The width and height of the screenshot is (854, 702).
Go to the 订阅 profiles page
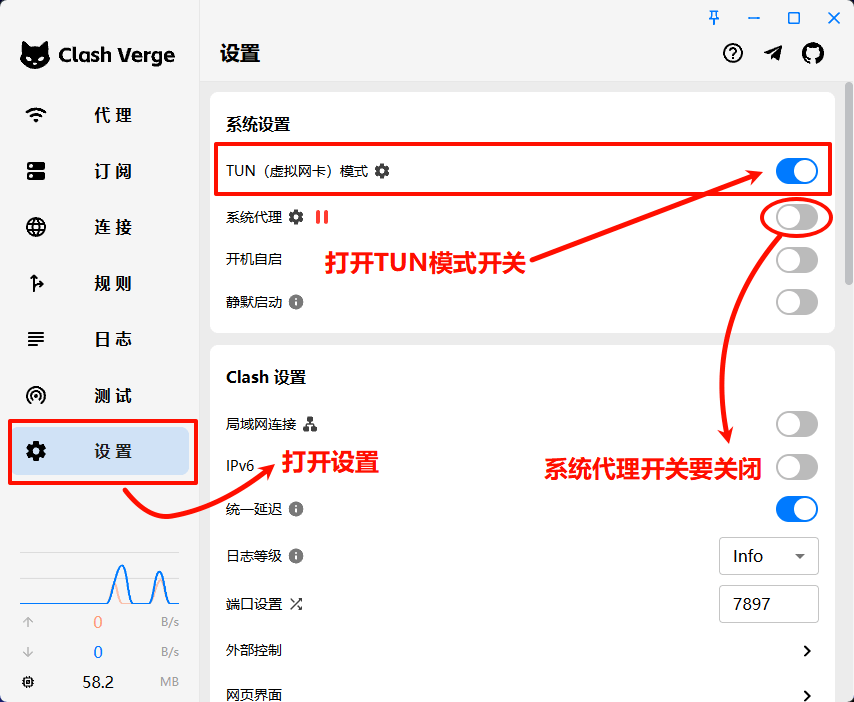point(100,171)
